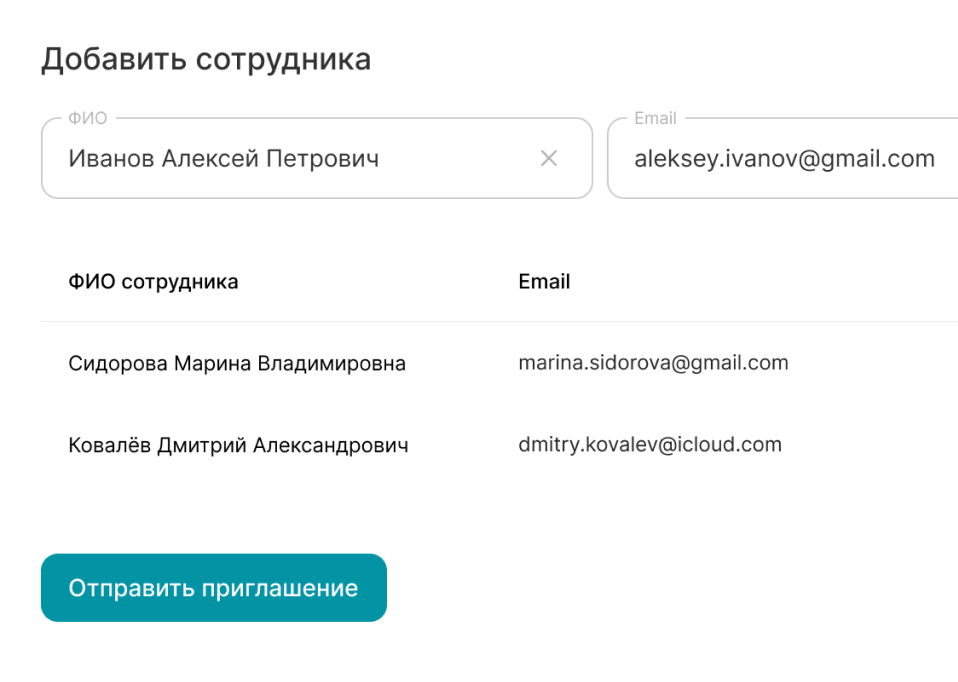Click the small ФИО floating label

tap(87, 118)
